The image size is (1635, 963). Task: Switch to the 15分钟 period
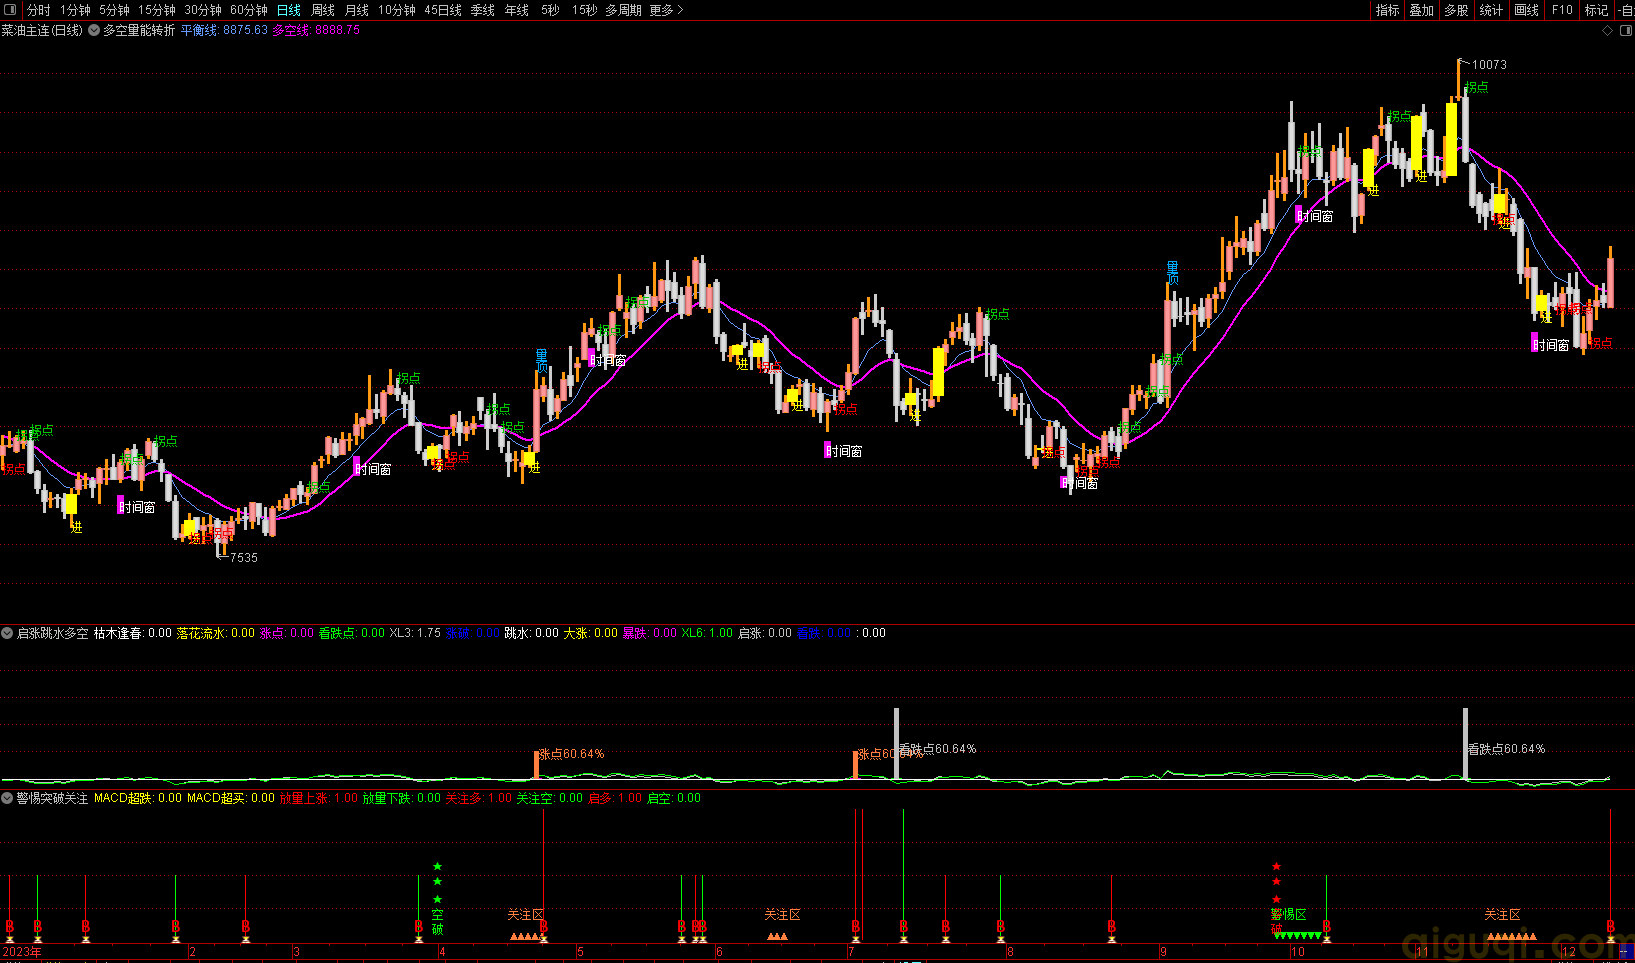(x=157, y=10)
